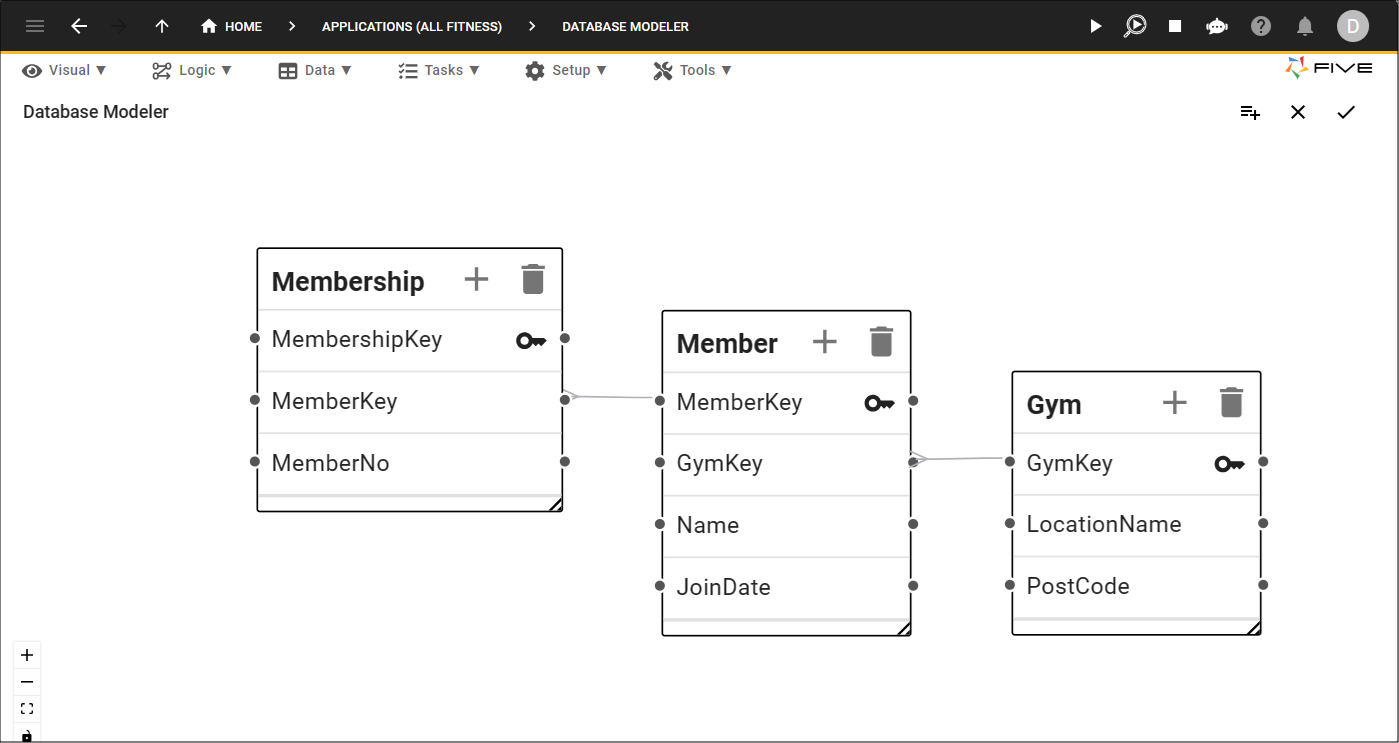Delete the Member table
This screenshot has height=743, width=1399.
881,341
